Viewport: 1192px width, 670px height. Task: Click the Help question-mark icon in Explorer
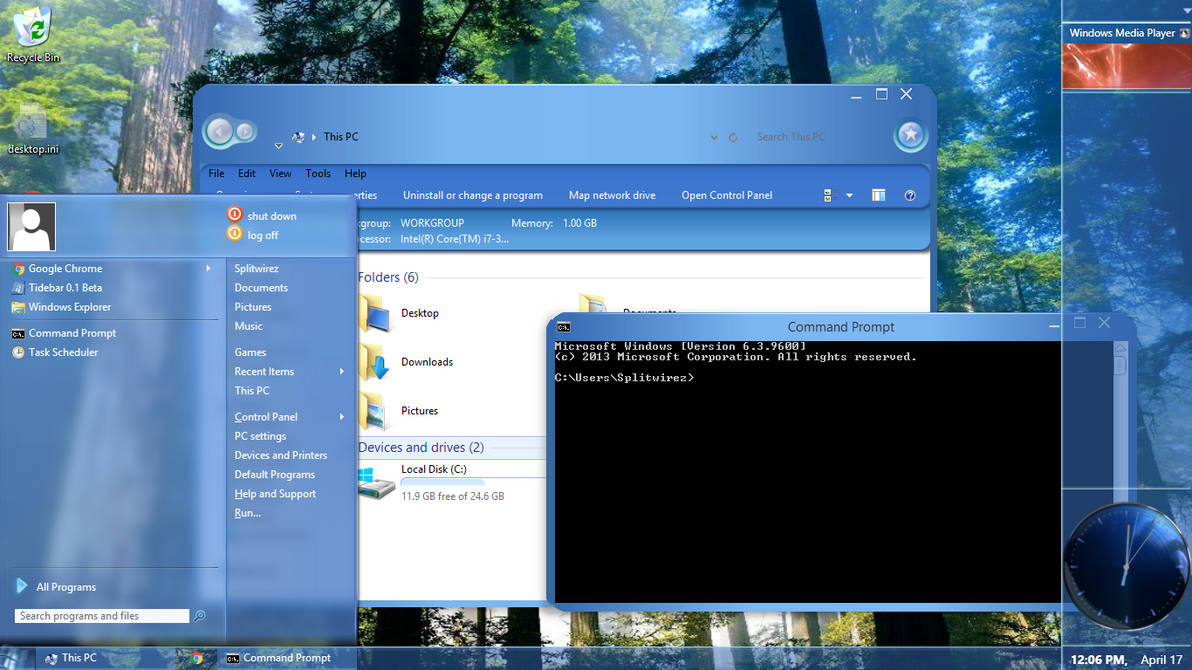pyautogui.click(x=910, y=195)
